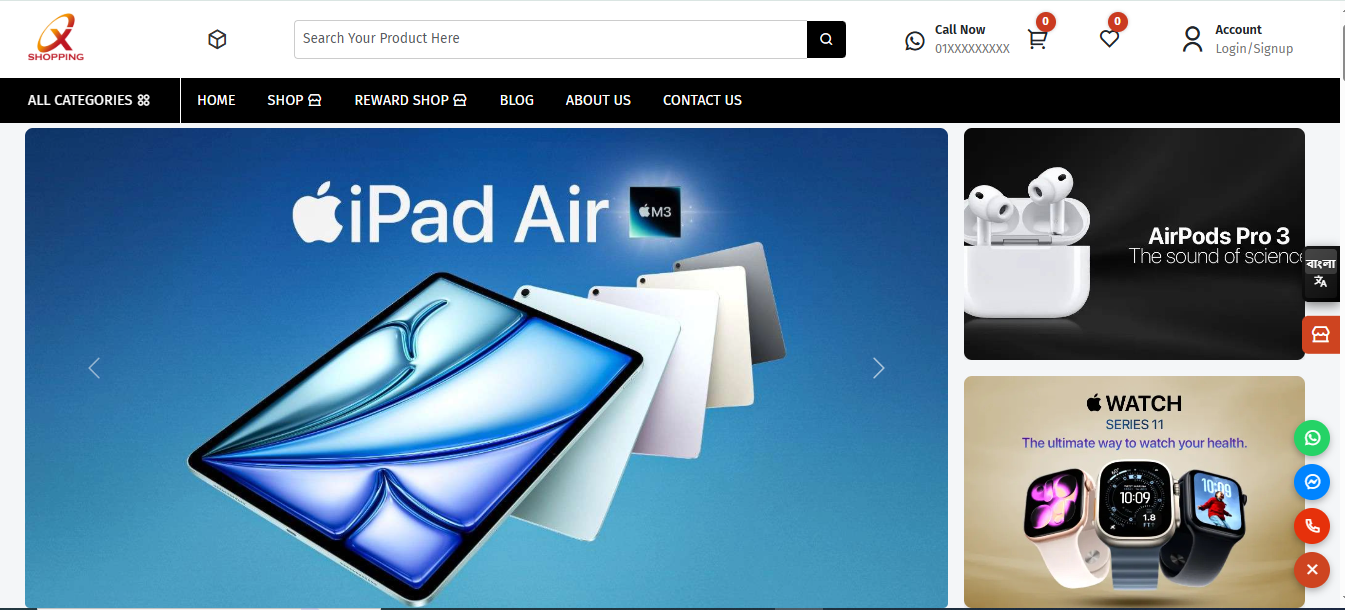Open the floating shop storefront icon

[1321, 335]
